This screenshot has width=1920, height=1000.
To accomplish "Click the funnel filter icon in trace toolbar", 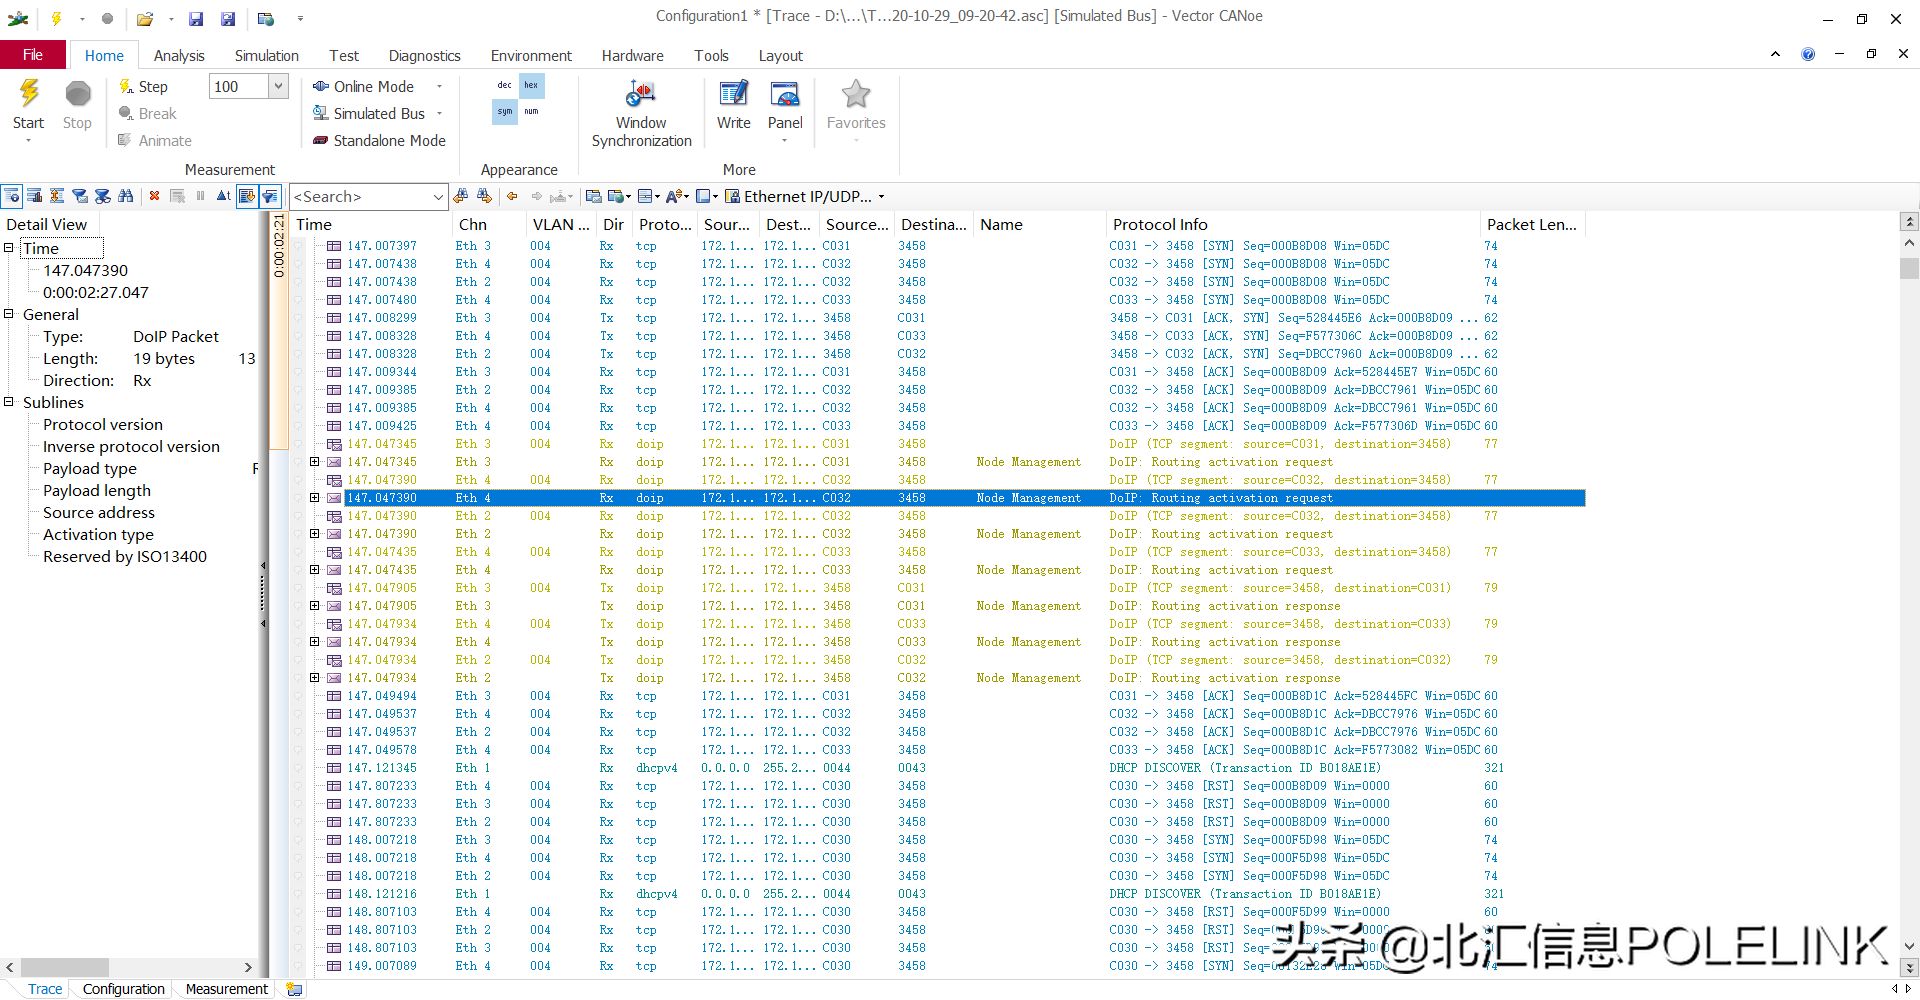I will tap(79, 196).
